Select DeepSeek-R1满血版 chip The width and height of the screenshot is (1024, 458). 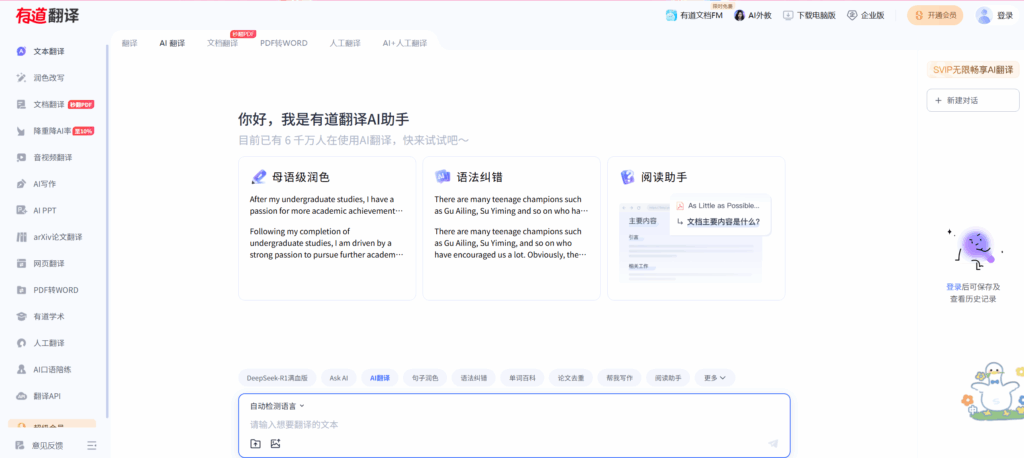[278, 378]
